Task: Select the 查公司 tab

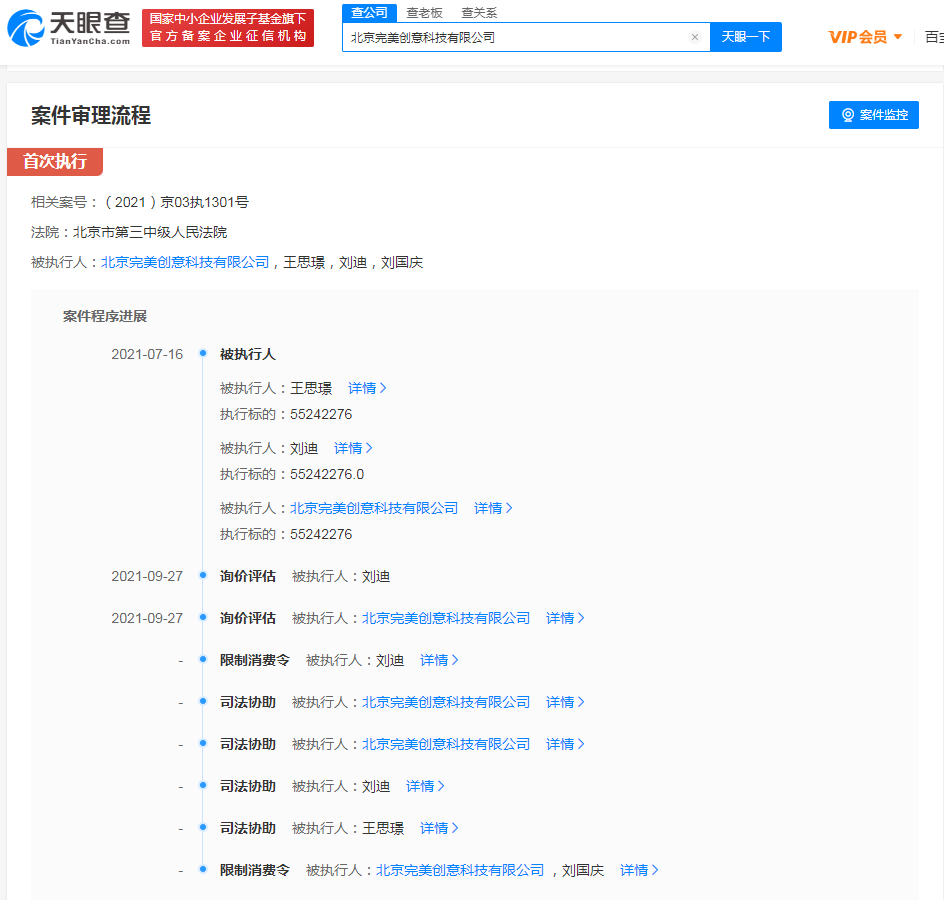Action: (x=369, y=13)
